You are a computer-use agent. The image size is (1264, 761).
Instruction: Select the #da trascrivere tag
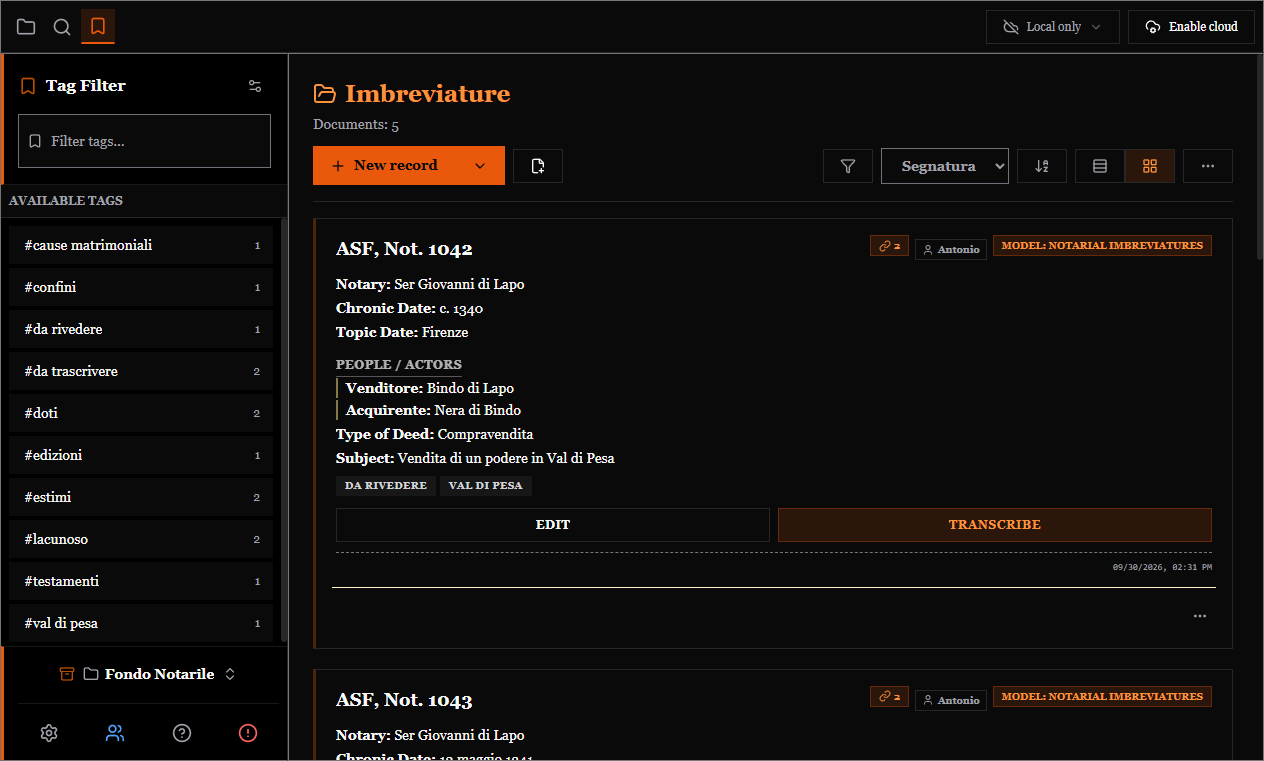[141, 371]
